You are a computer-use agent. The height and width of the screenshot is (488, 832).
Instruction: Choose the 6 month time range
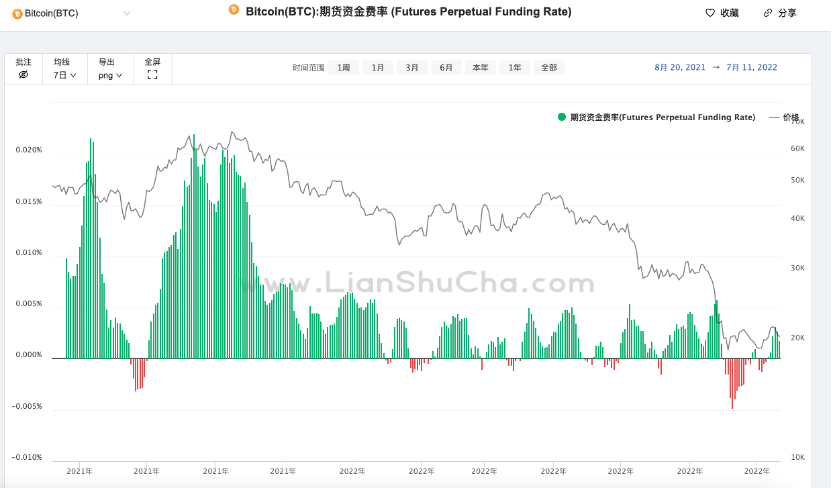[446, 68]
